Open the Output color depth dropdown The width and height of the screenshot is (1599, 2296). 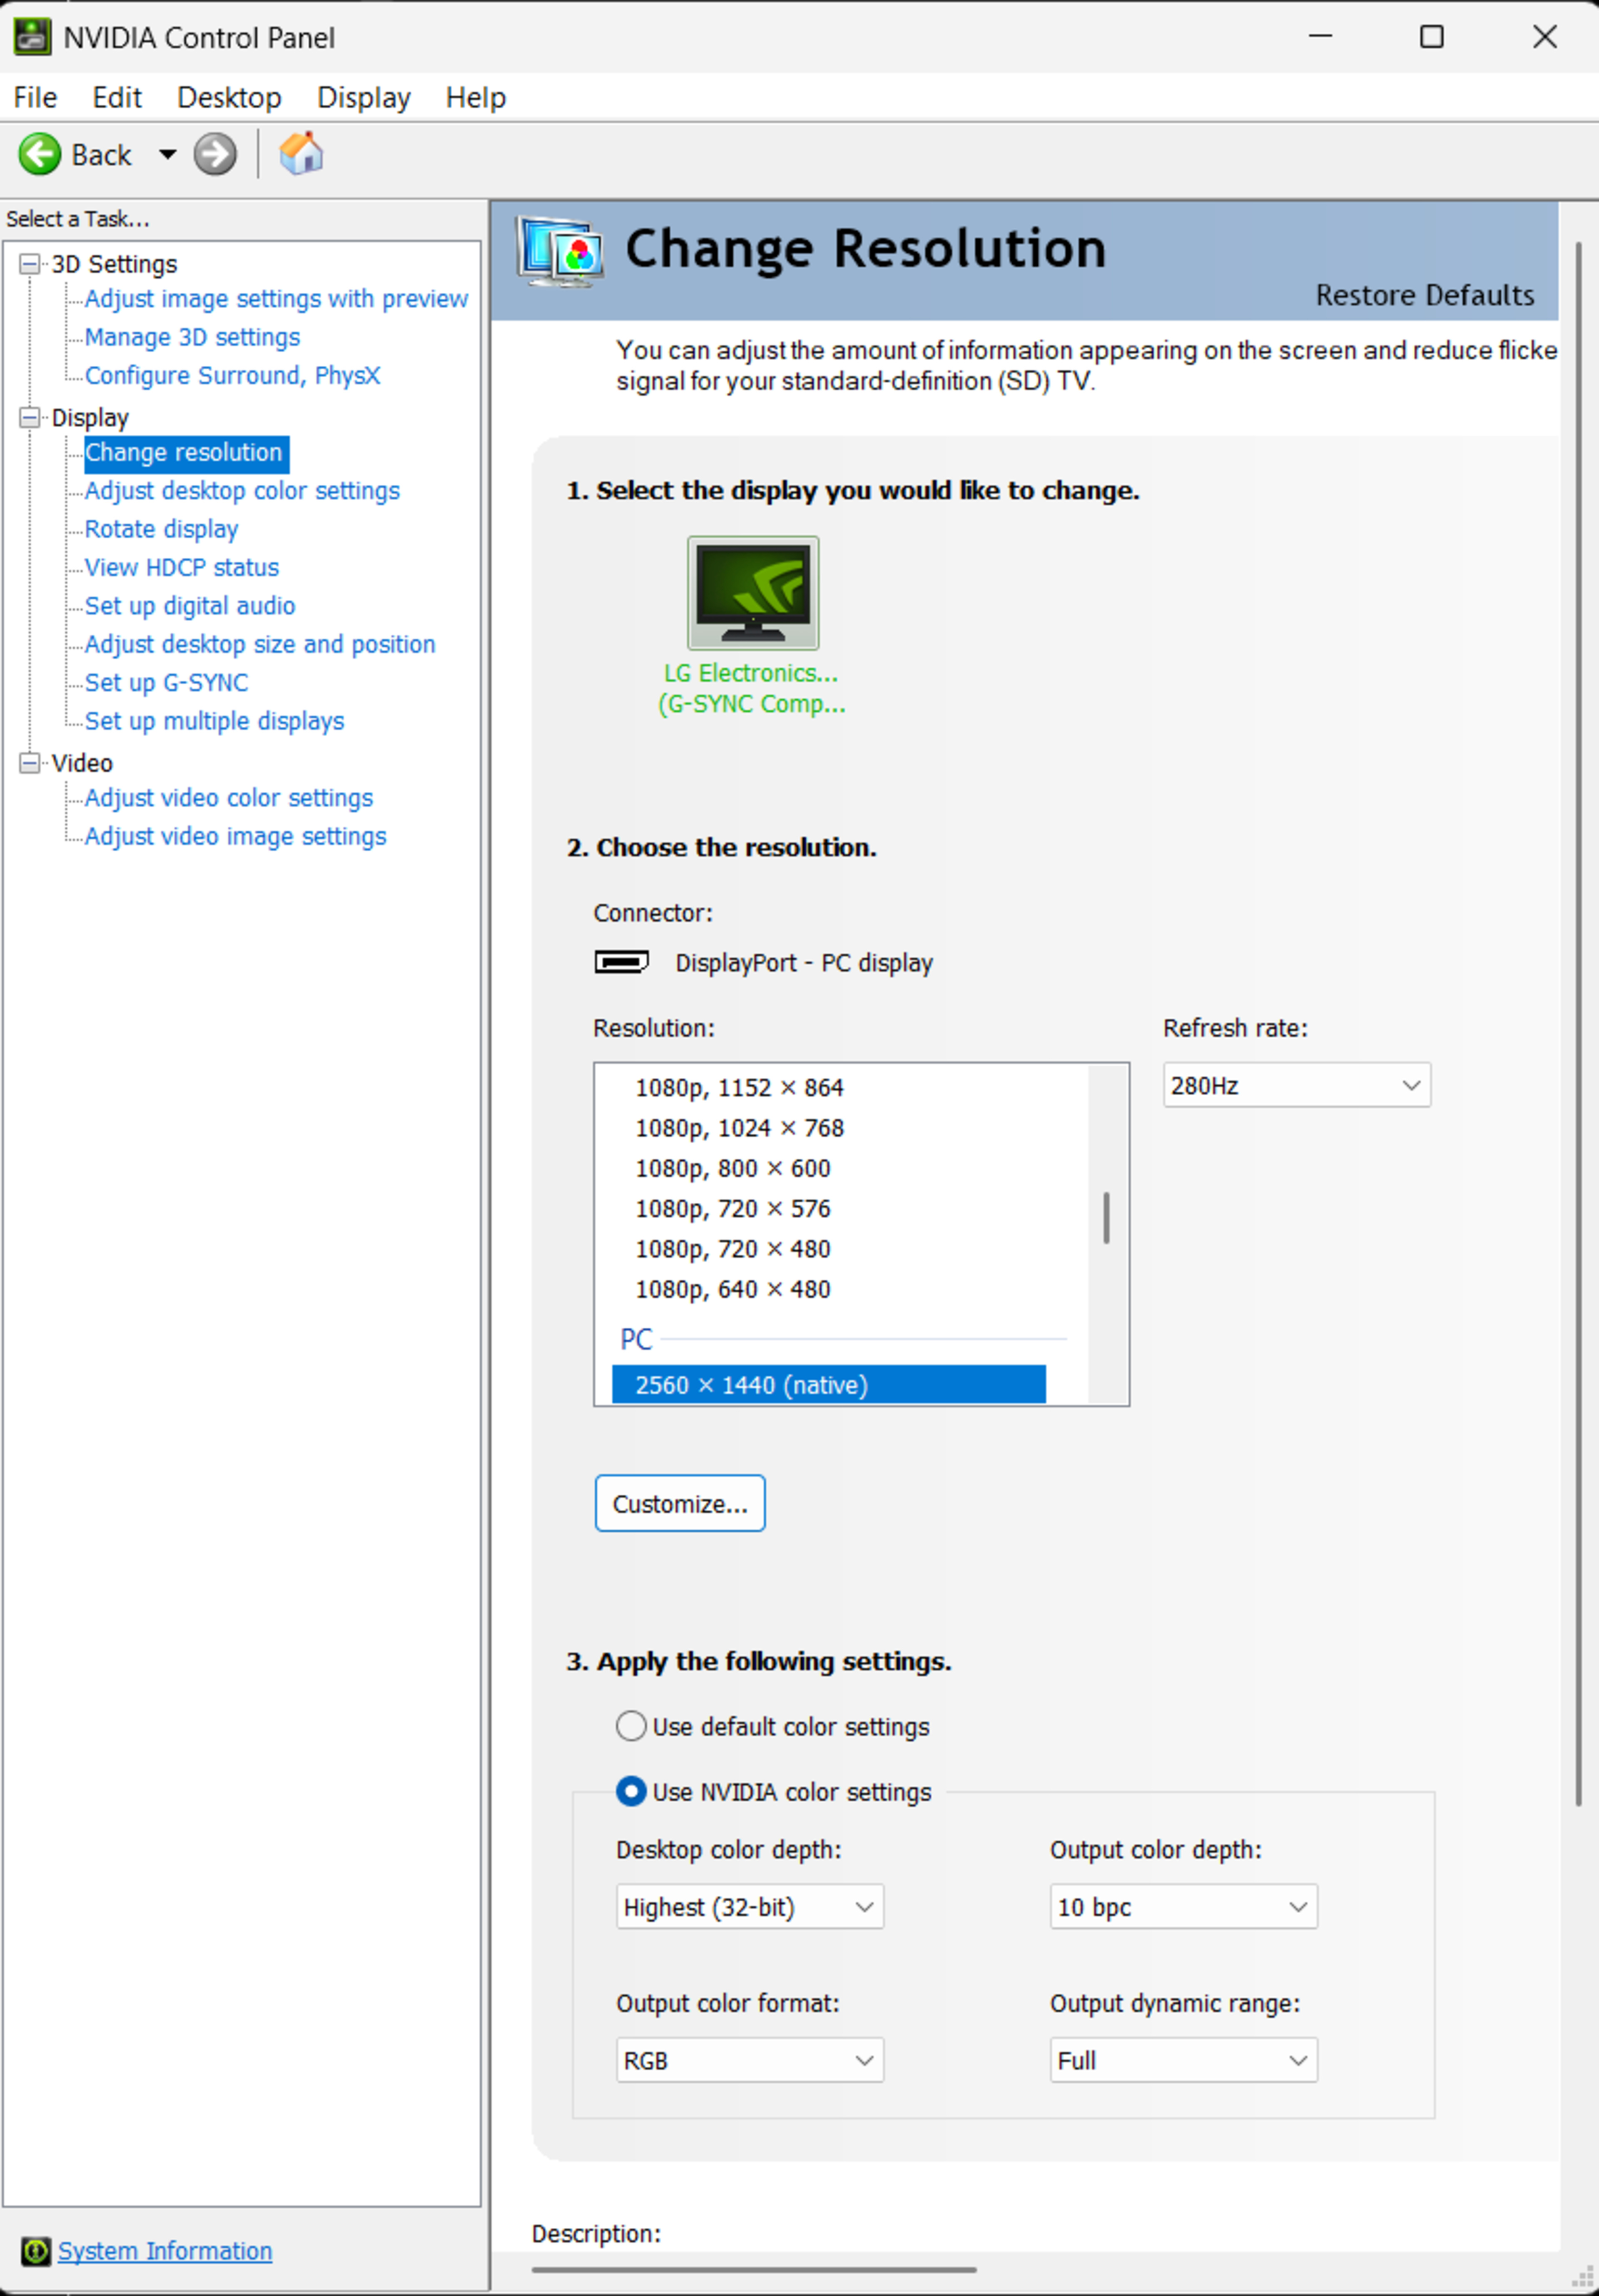tap(1183, 1906)
